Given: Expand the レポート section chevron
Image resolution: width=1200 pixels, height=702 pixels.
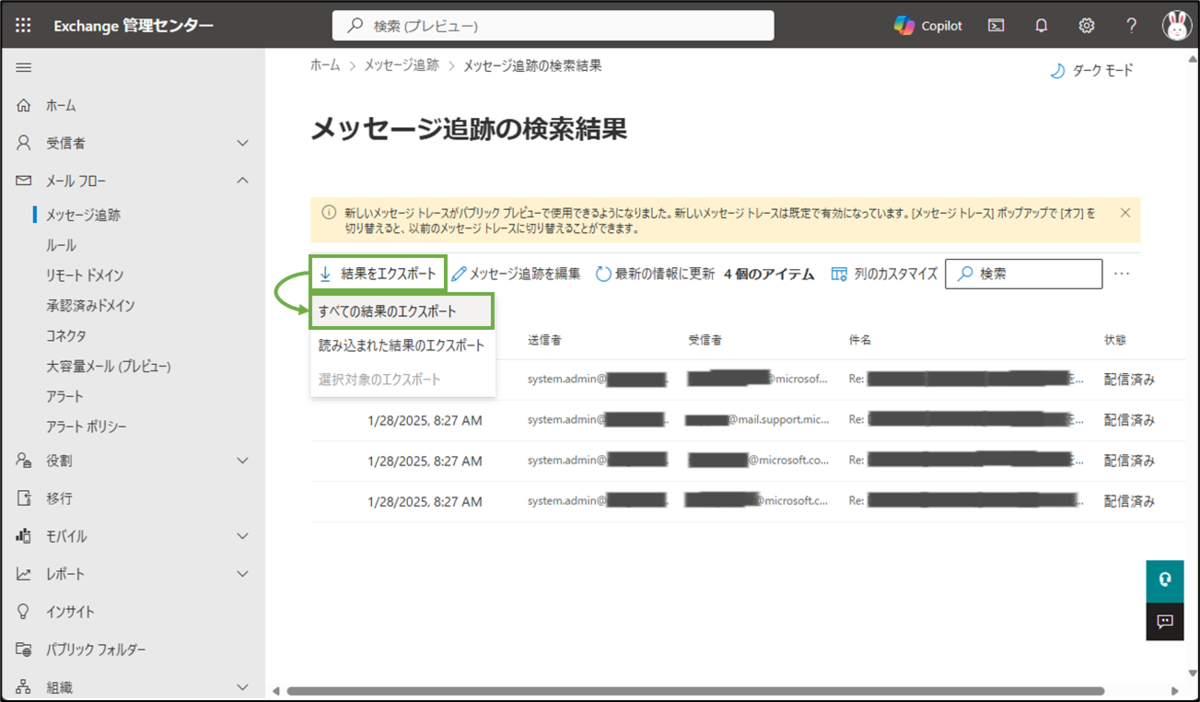Looking at the screenshot, I should (242, 574).
